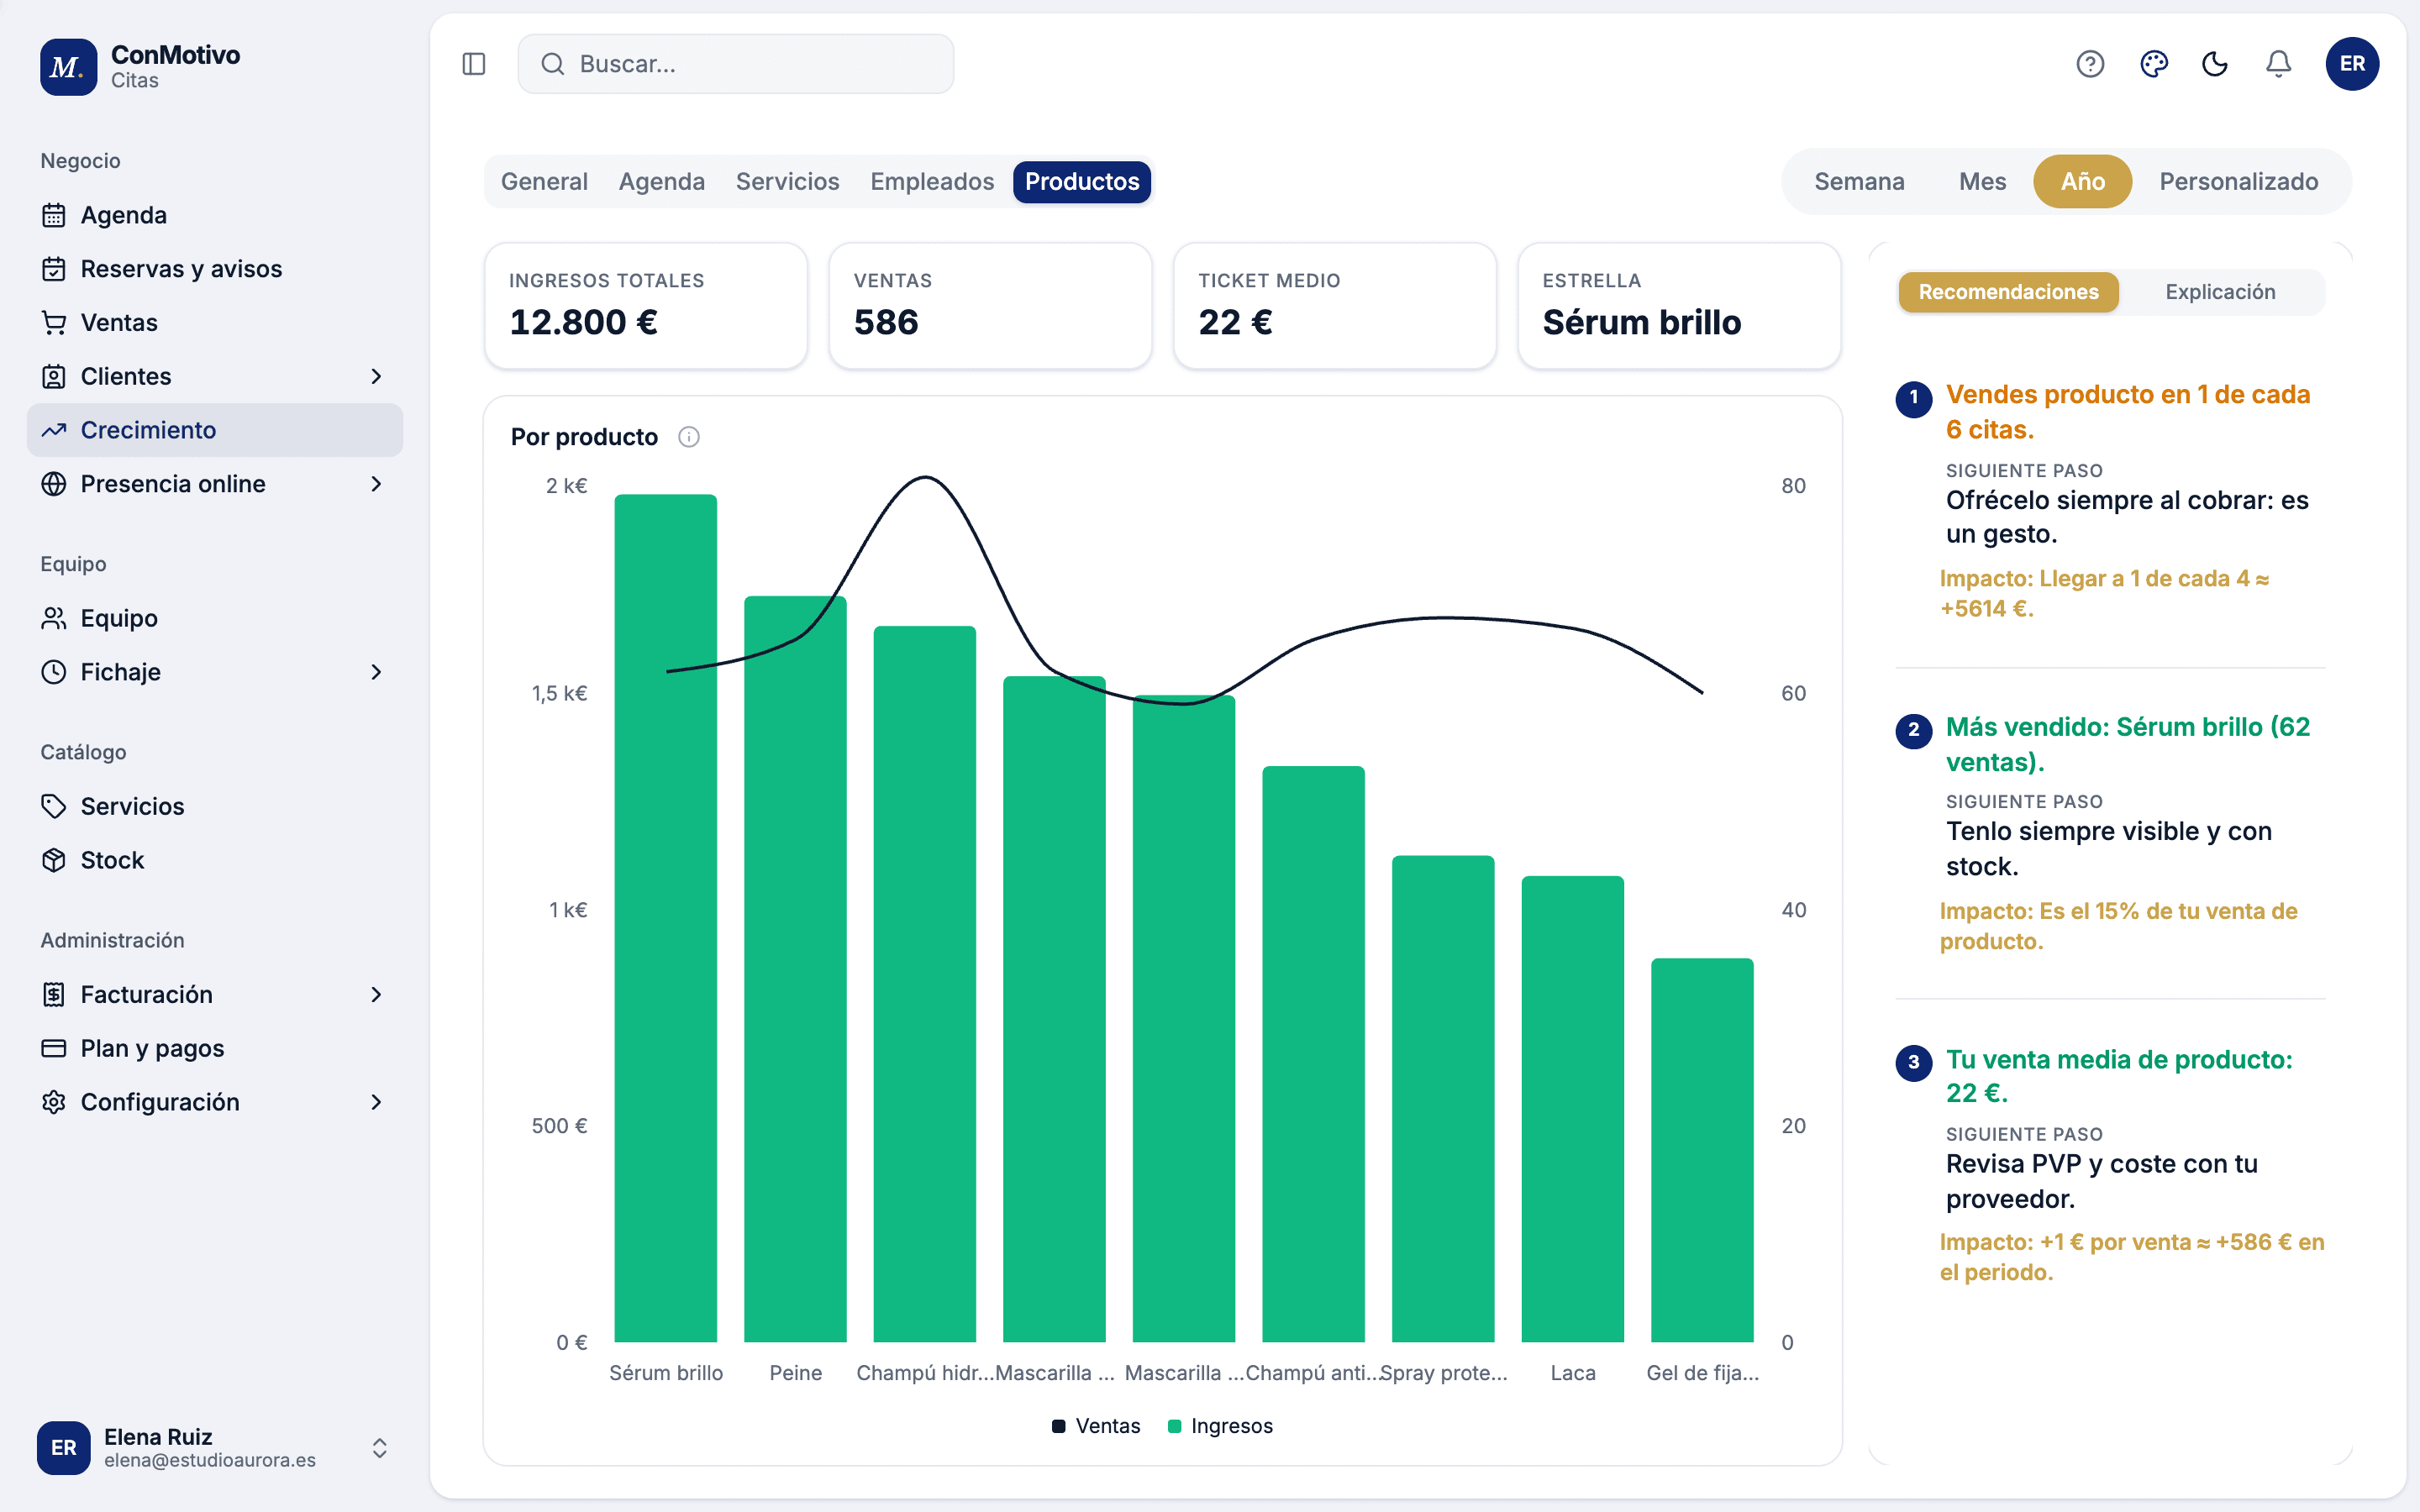Switch to the Agenda tab
The image size is (2420, 1512).
click(662, 181)
